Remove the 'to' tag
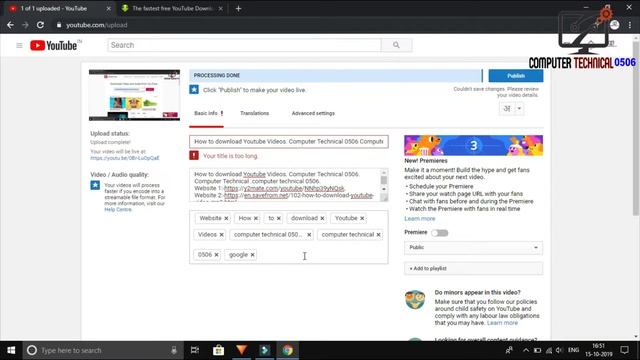 click(279, 218)
